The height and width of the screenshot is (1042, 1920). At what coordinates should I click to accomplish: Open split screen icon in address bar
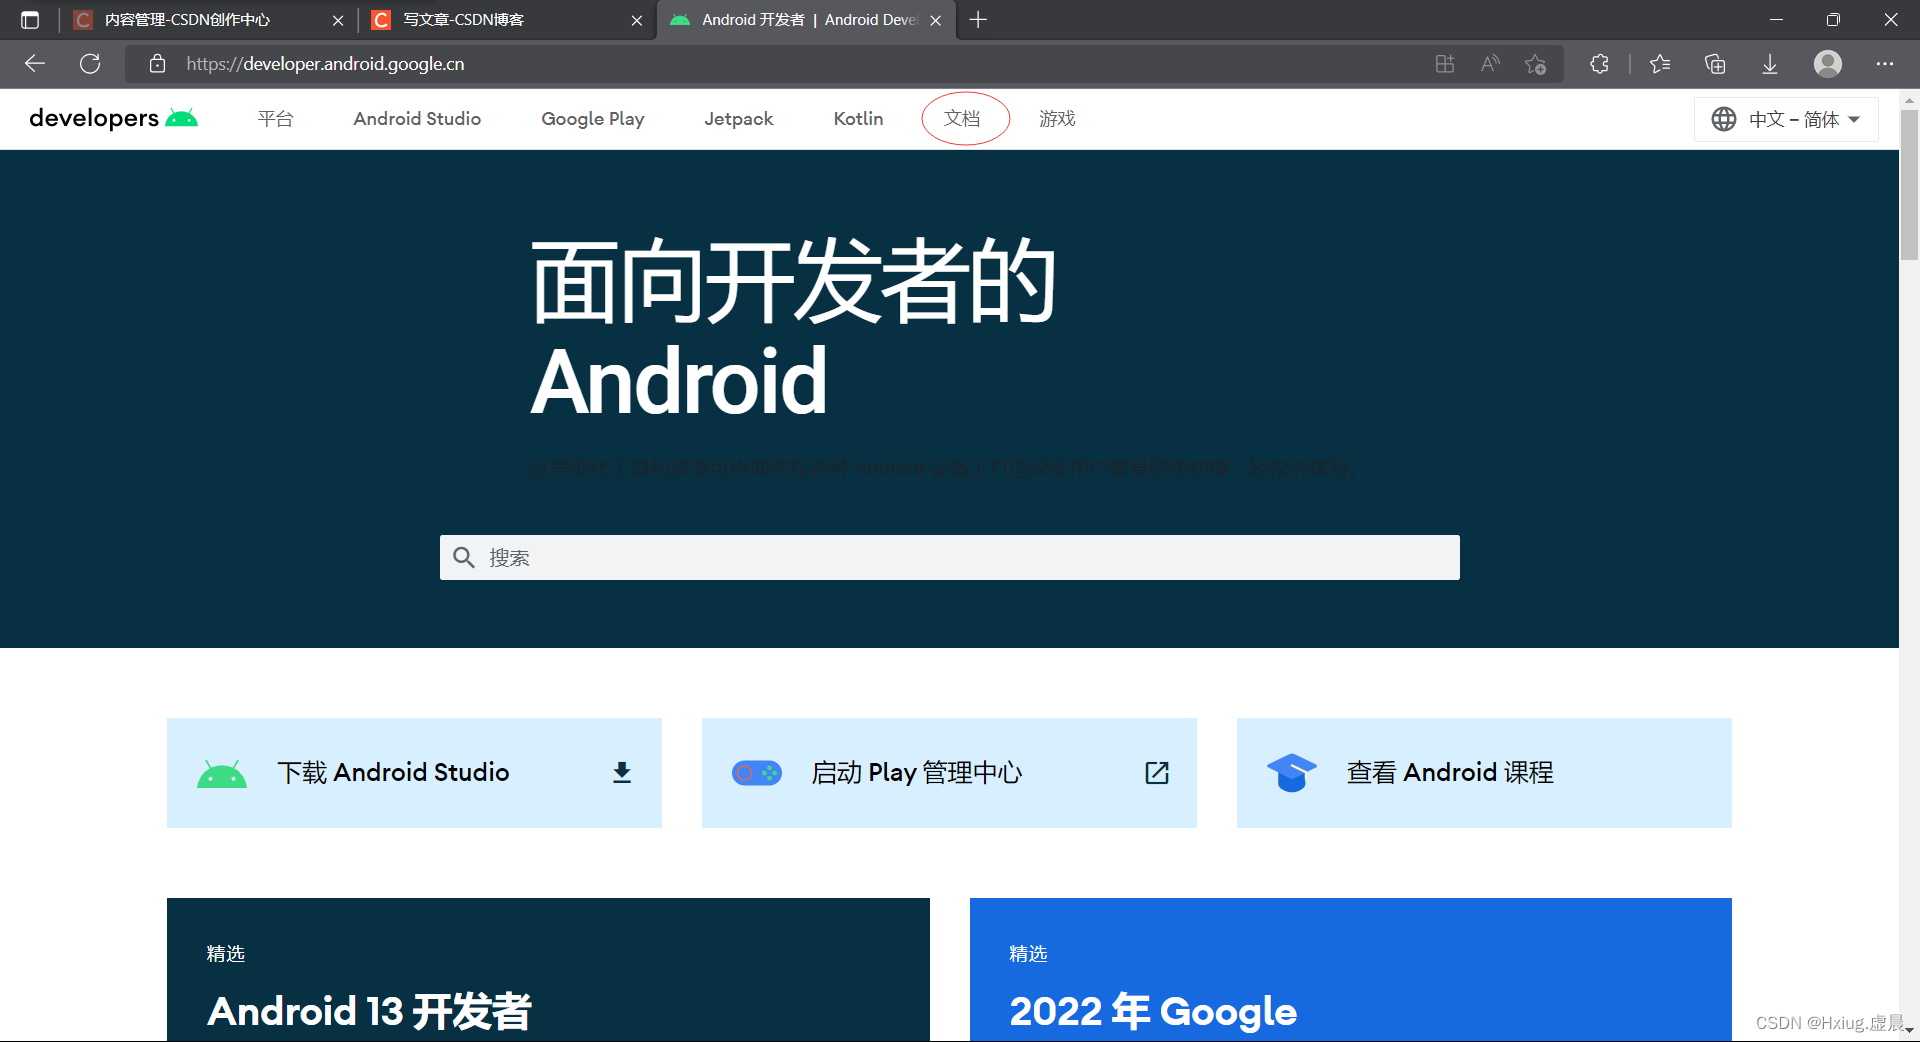(x=1444, y=64)
